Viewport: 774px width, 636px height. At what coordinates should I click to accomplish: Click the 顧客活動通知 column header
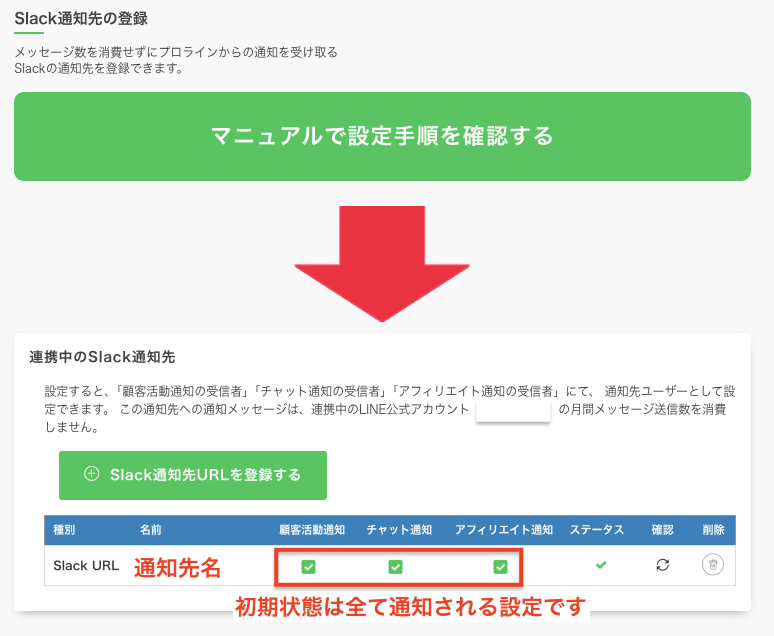(312, 530)
